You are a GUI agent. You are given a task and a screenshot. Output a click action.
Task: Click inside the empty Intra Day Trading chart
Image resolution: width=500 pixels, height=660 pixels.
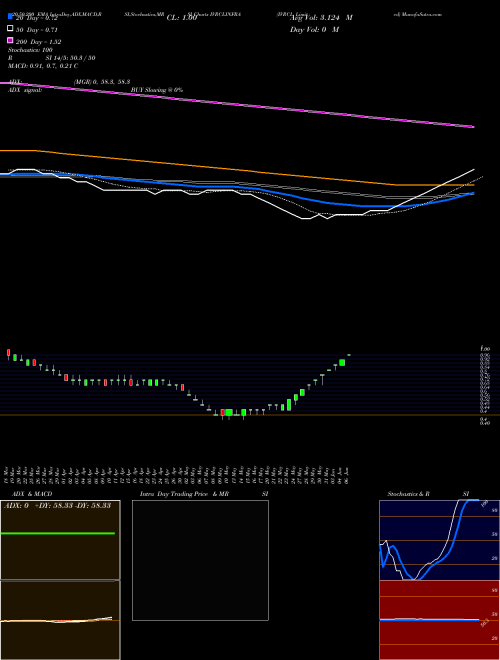tap(200, 560)
